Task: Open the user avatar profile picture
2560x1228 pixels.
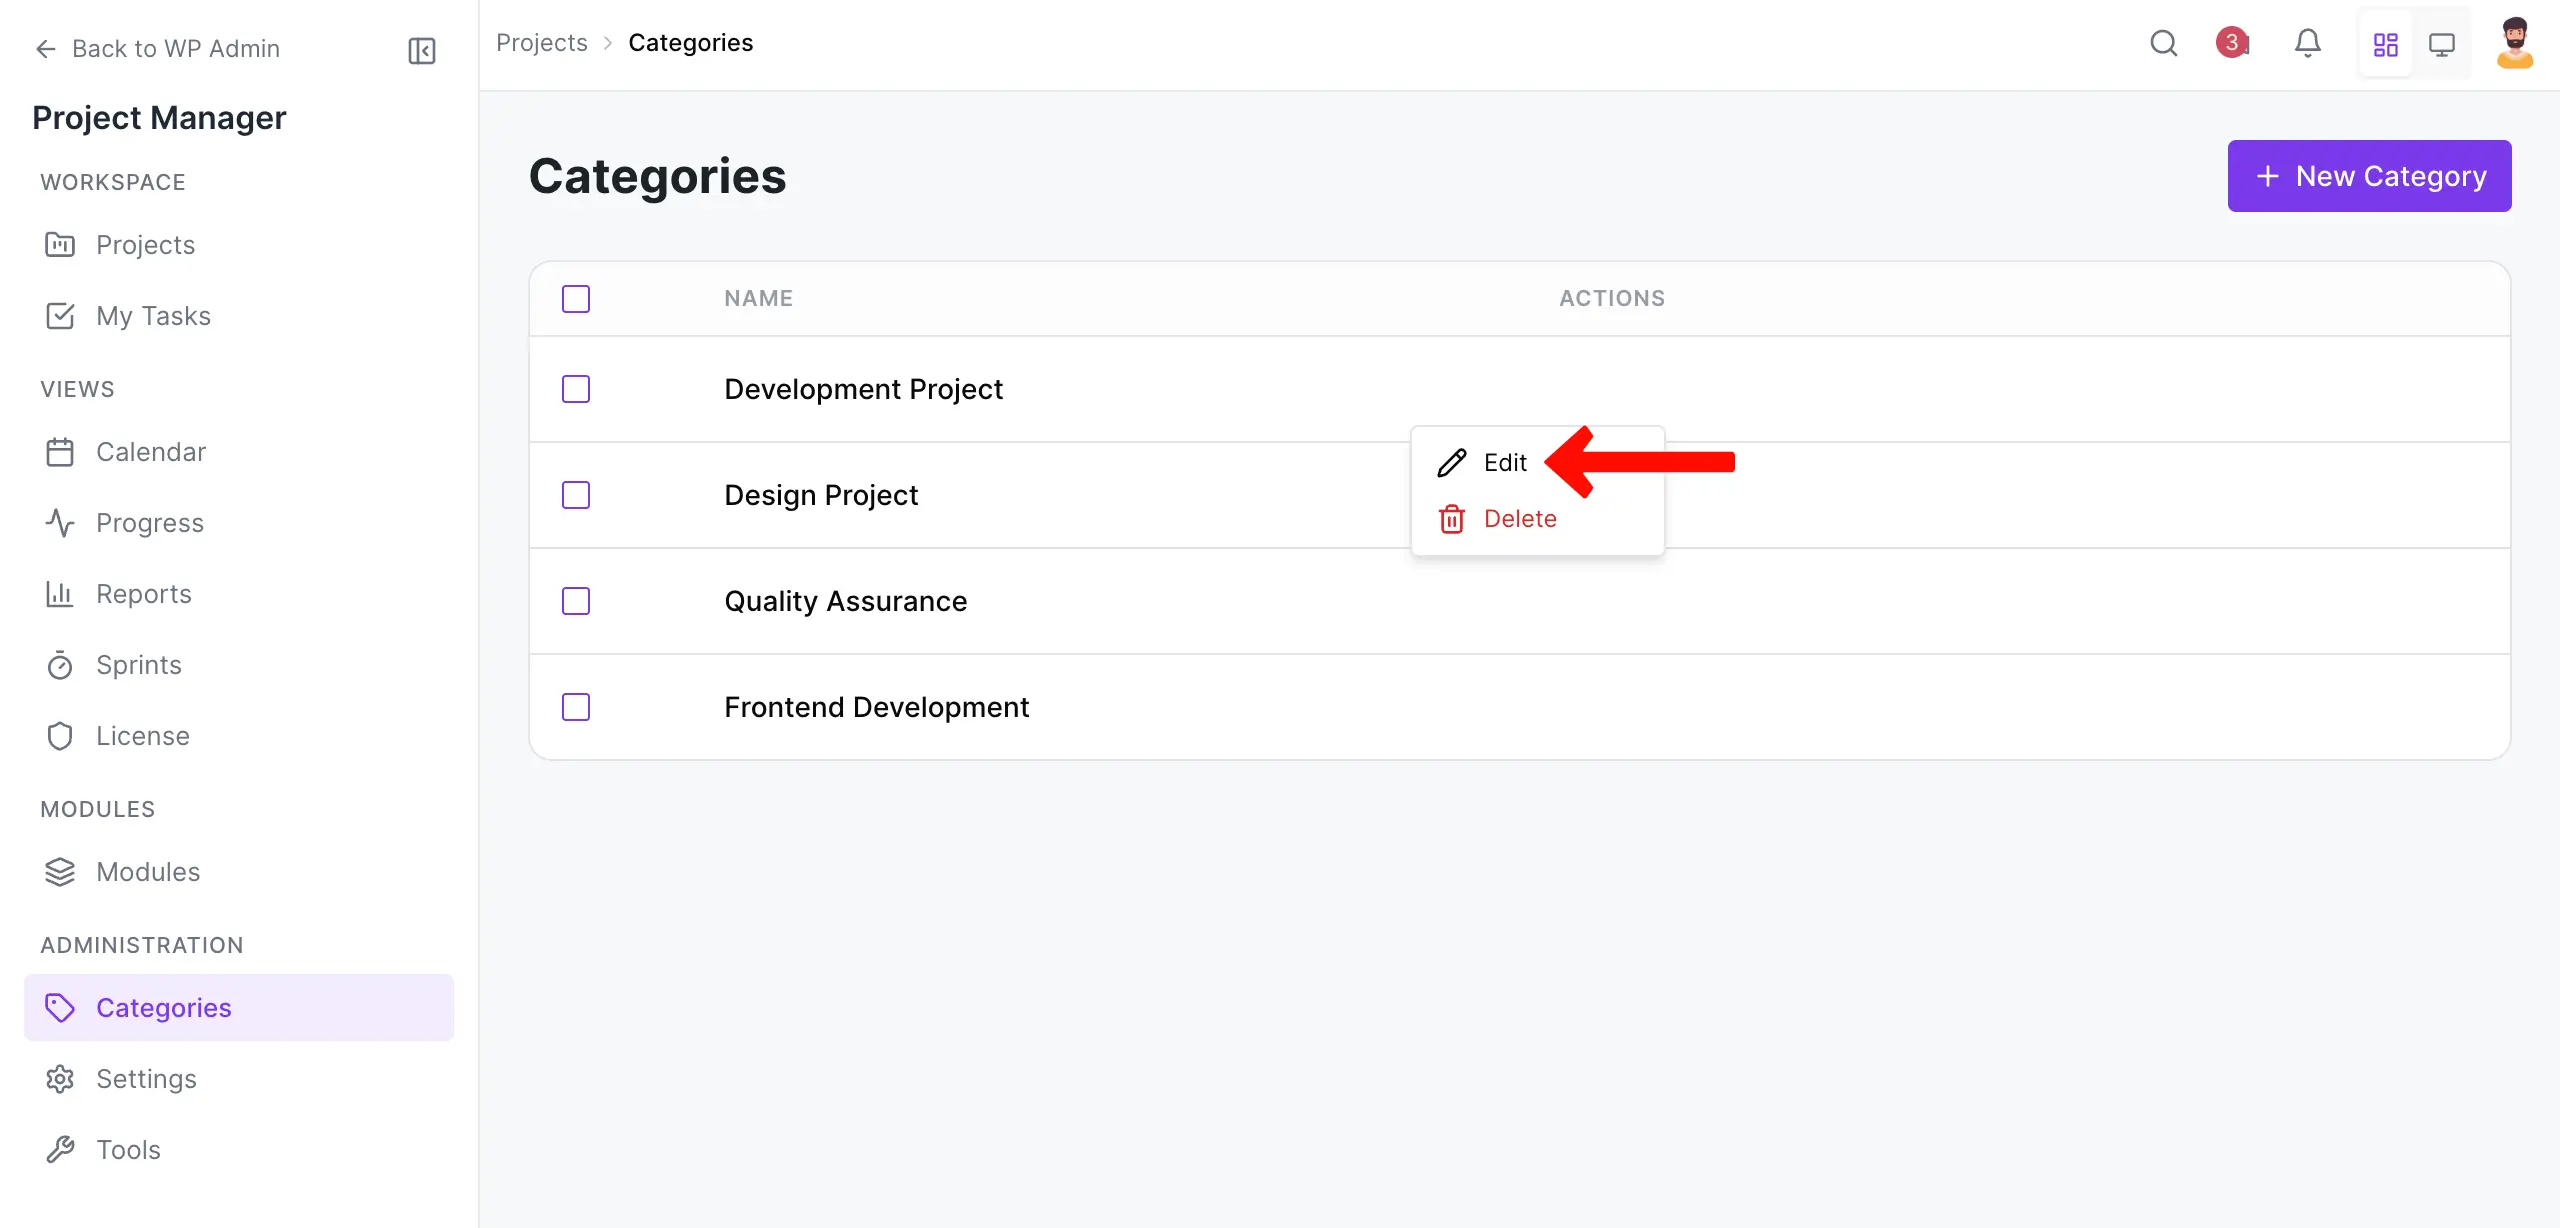Action: (x=2516, y=43)
